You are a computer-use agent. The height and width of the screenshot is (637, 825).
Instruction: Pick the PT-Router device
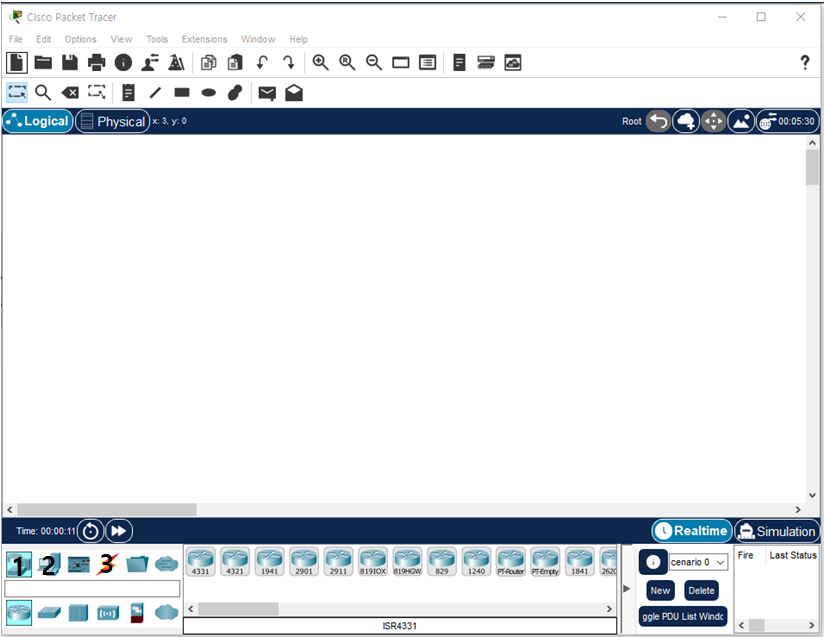pos(510,561)
